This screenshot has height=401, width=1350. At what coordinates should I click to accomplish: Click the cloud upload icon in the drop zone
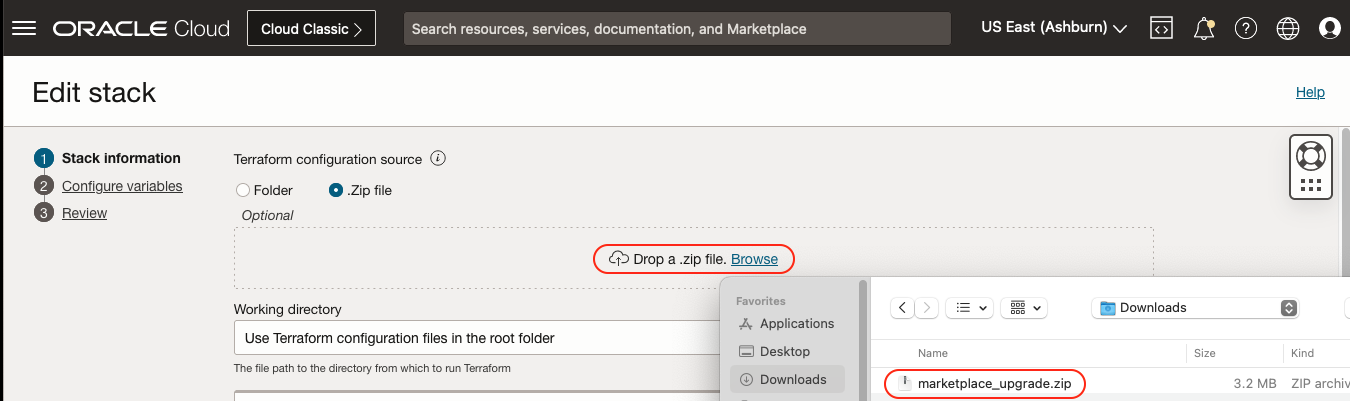coord(619,259)
